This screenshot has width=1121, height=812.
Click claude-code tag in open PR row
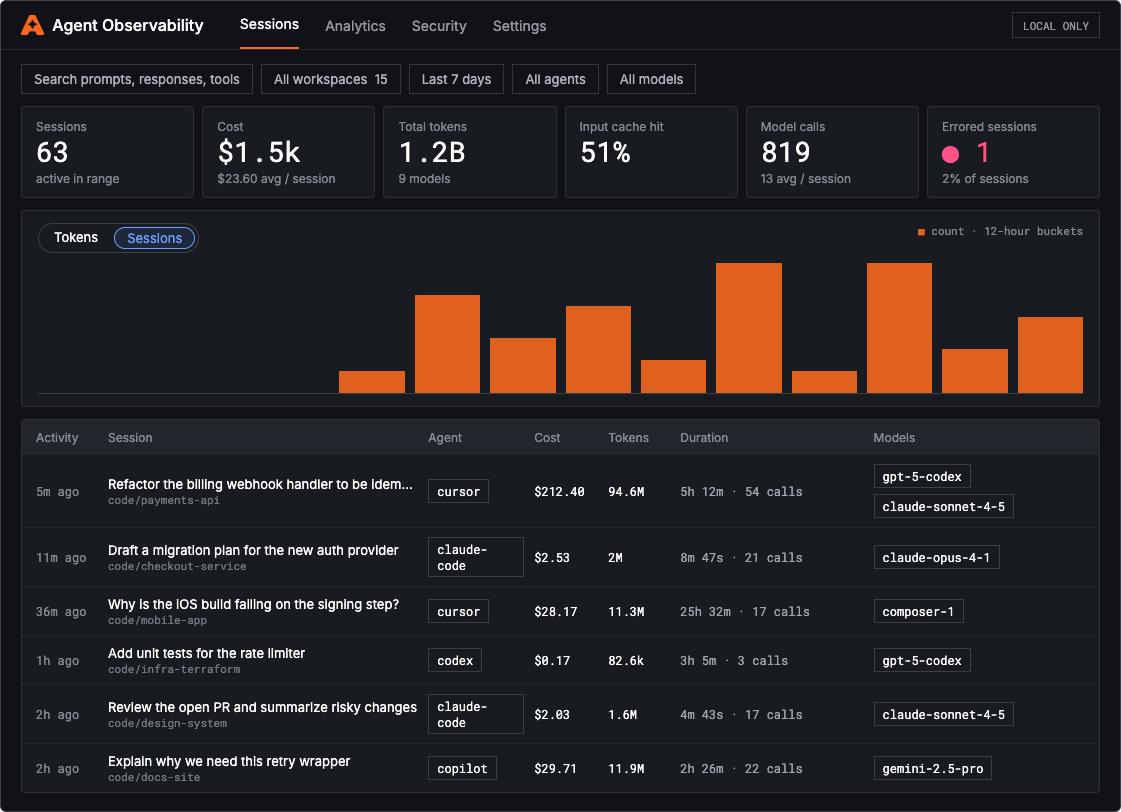tap(475, 714)
